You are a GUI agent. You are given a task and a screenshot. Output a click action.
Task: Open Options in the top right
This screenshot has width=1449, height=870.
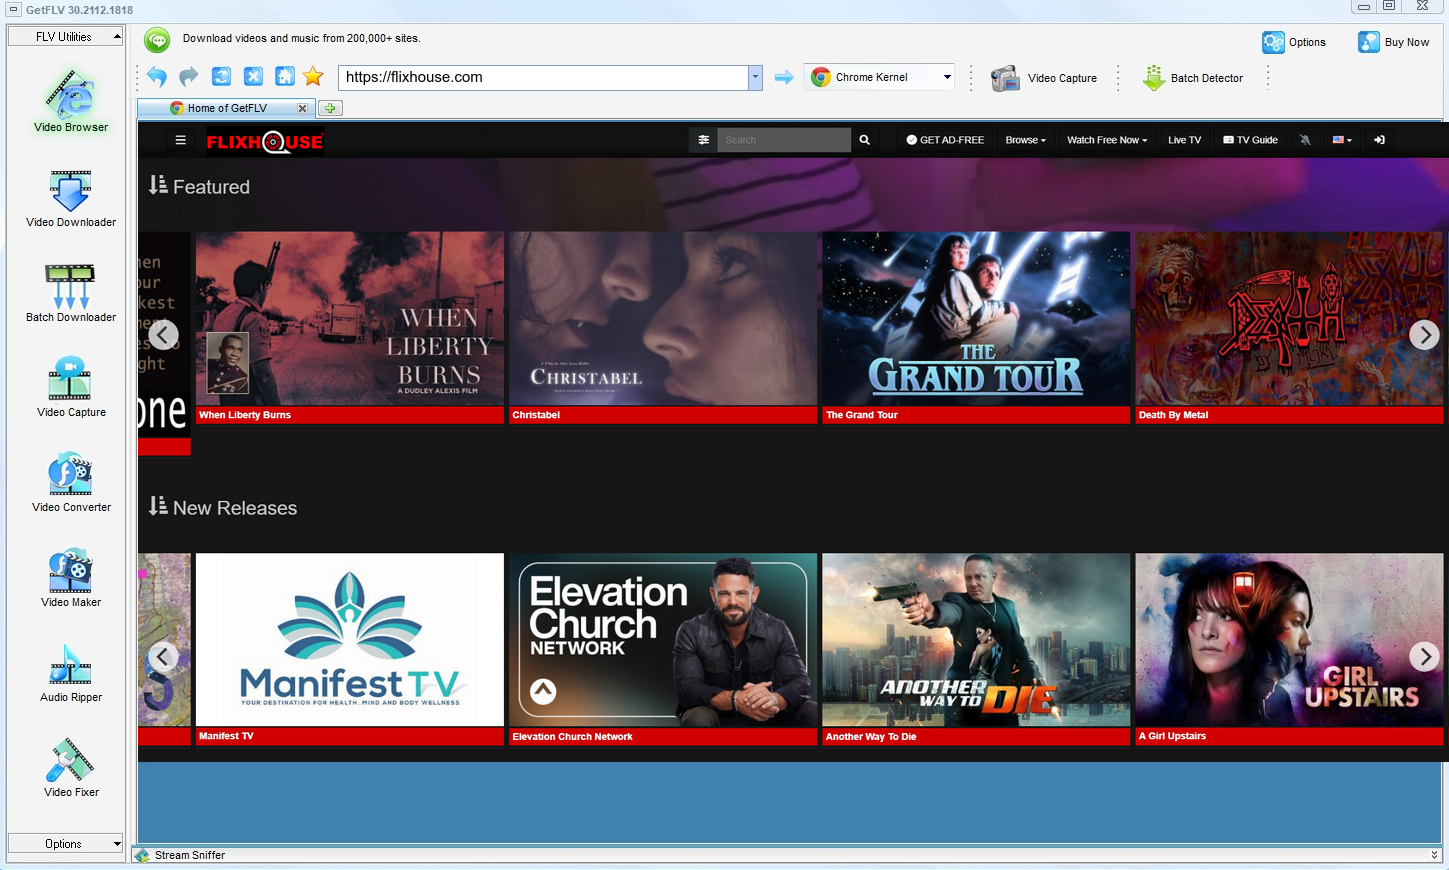(1294, 42)
